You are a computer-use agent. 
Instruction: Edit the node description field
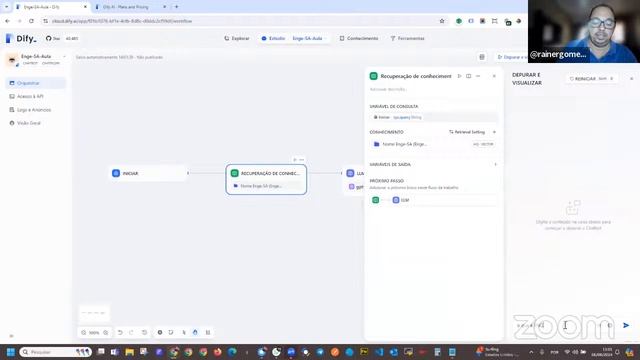[433, 89]
